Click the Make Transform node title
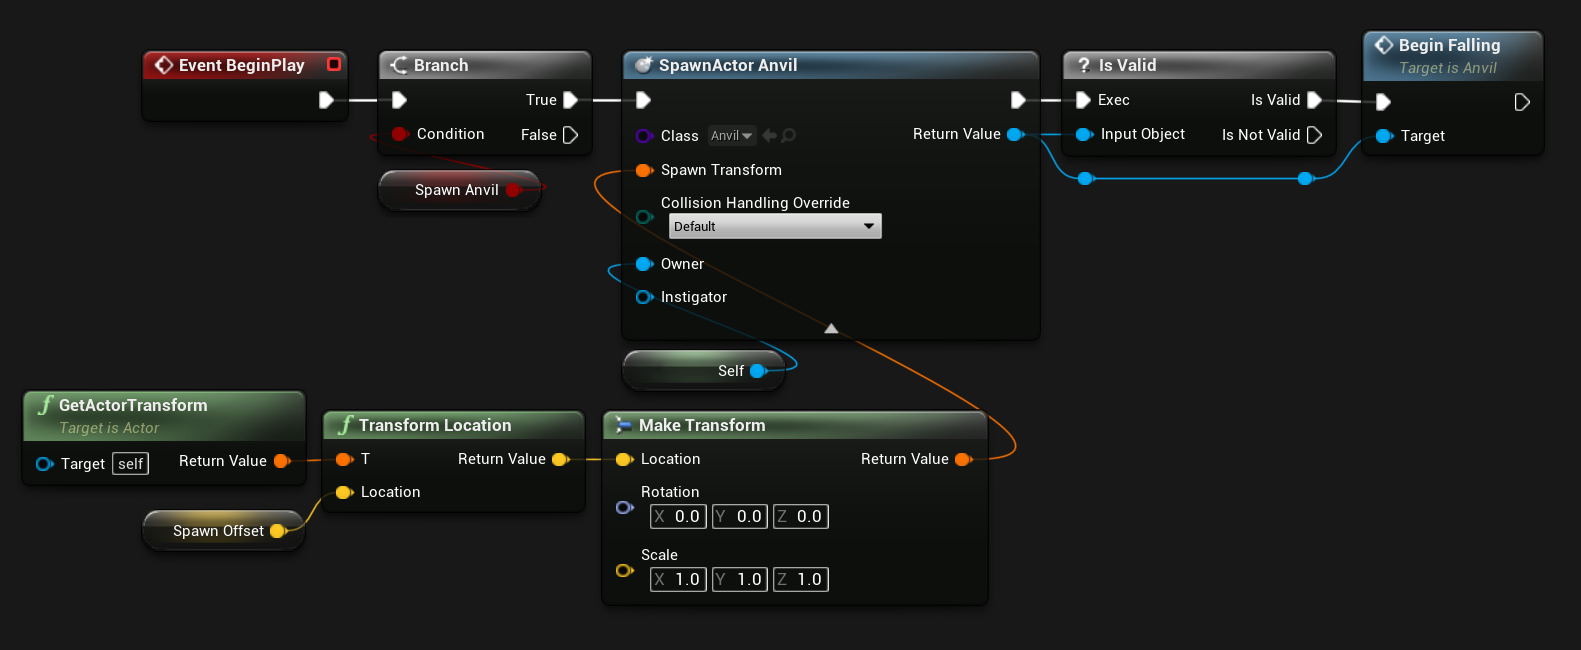Viewport: 1581px width, 650px height. pos(702,425)
